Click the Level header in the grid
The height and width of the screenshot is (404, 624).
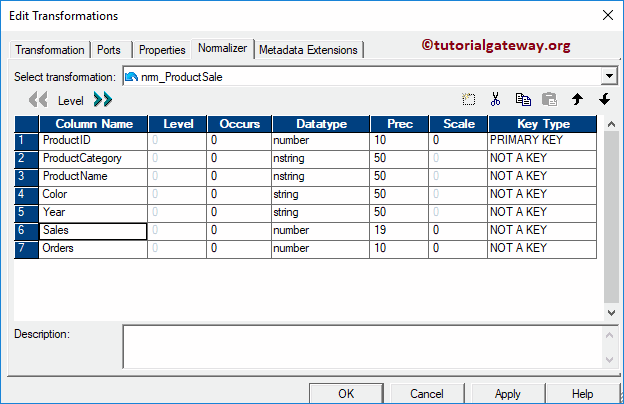tap(178, 124)
